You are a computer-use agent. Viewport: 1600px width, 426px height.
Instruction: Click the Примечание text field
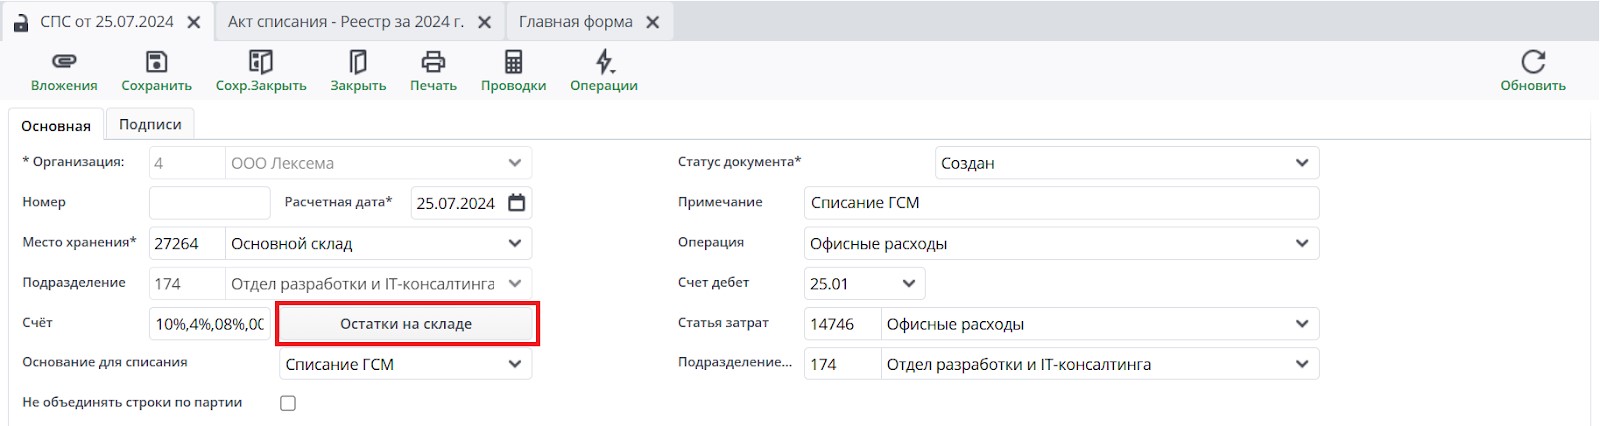point(1060,203)
